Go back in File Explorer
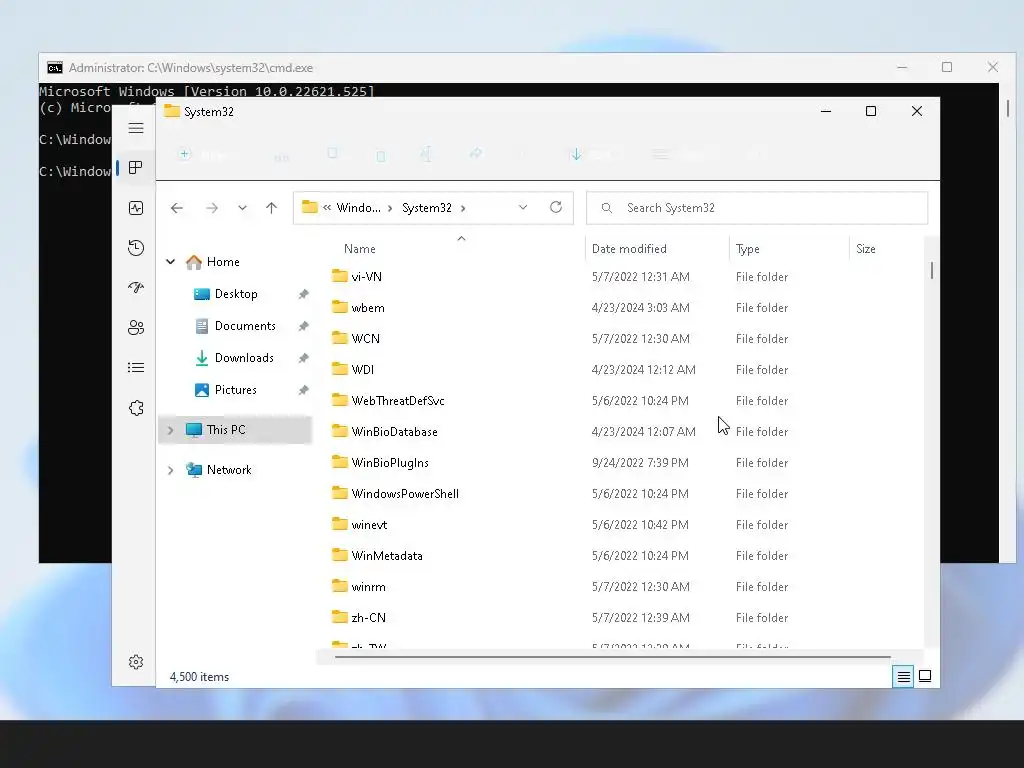The width and height of the screenshot is (1024, 768). [176, 208]
